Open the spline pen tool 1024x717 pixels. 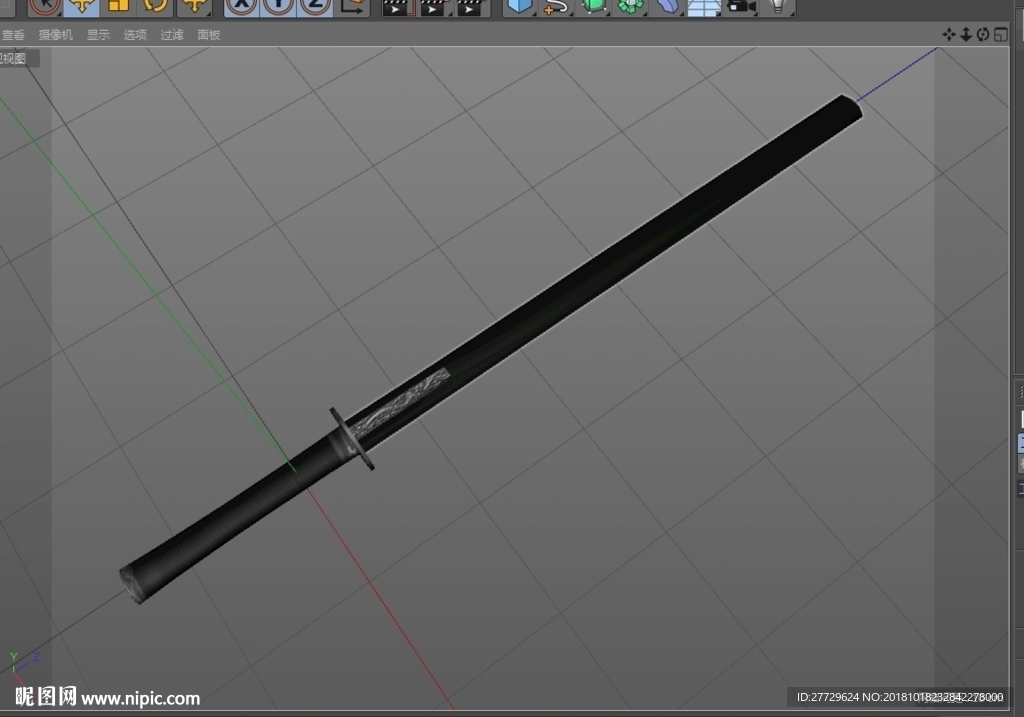[x=556, y=6]
